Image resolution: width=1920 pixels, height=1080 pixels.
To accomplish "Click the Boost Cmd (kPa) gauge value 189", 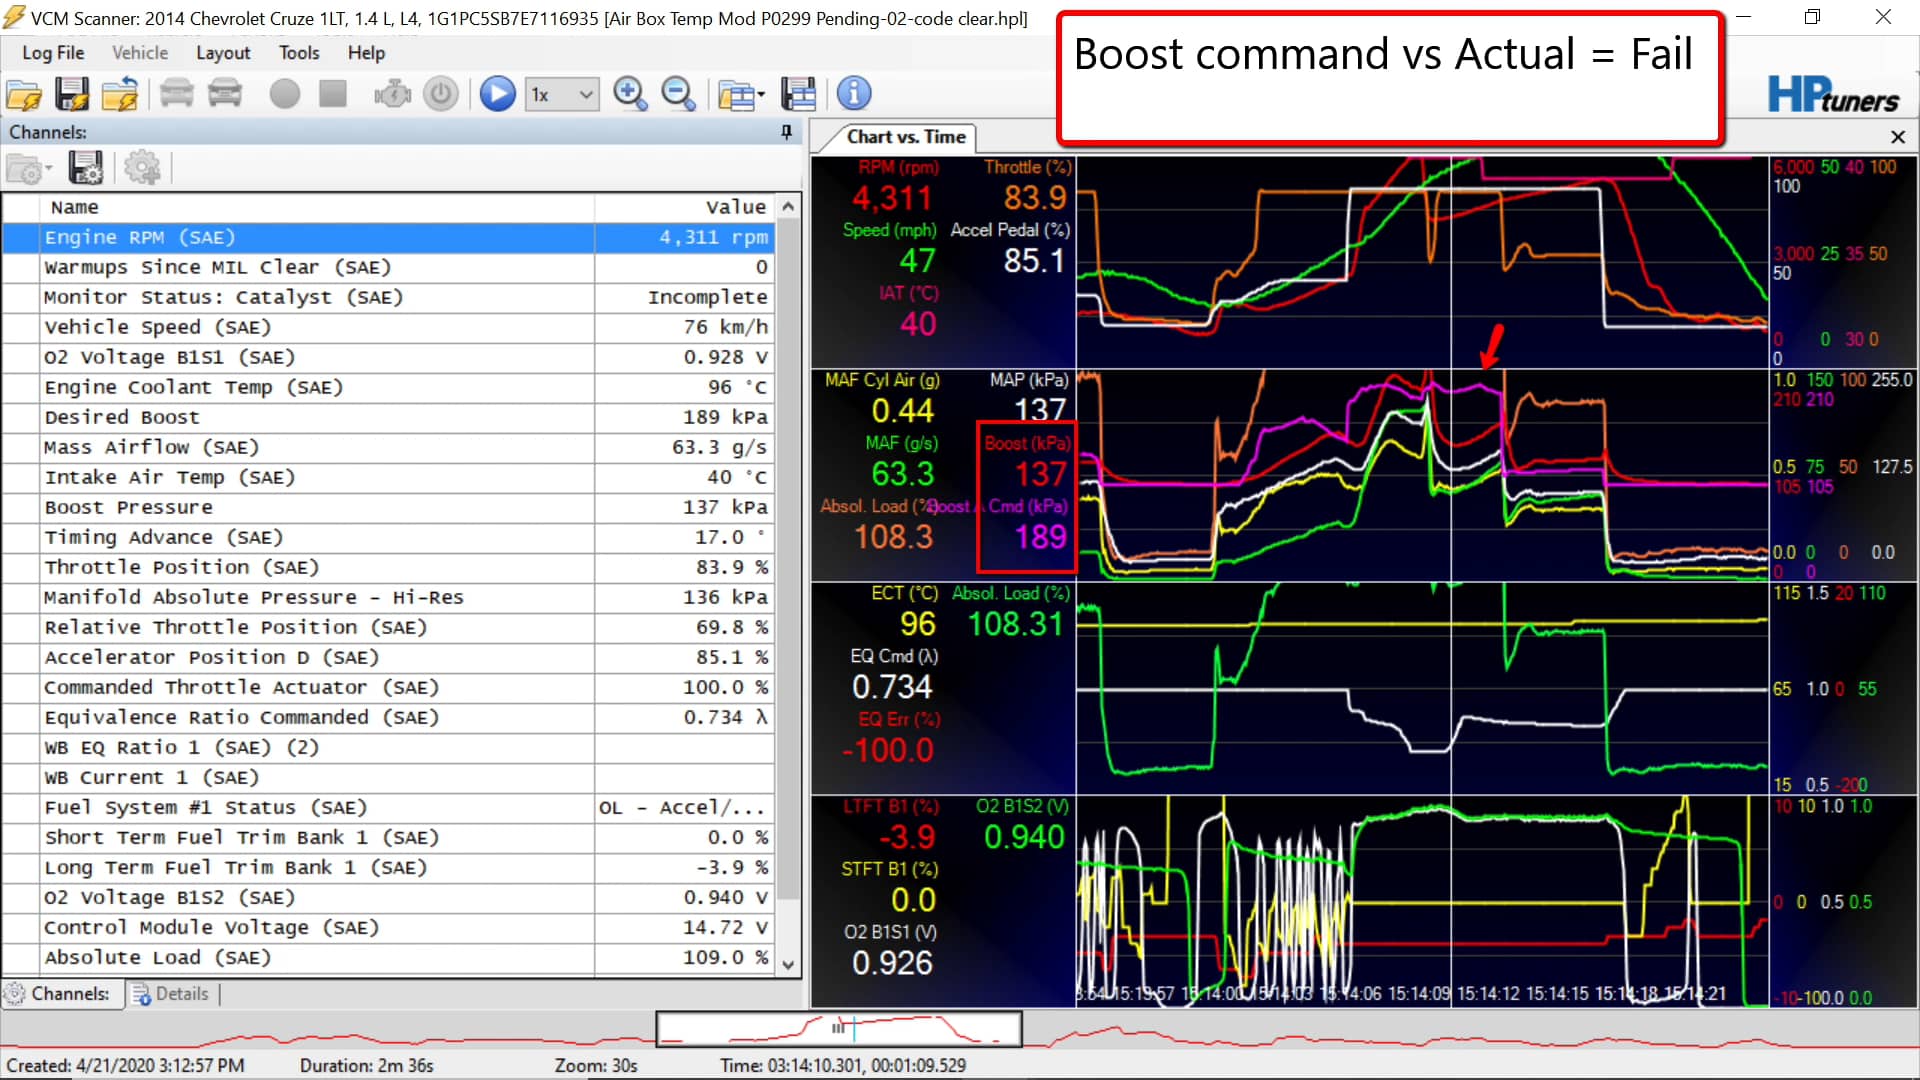I will tap(1041, 537).
